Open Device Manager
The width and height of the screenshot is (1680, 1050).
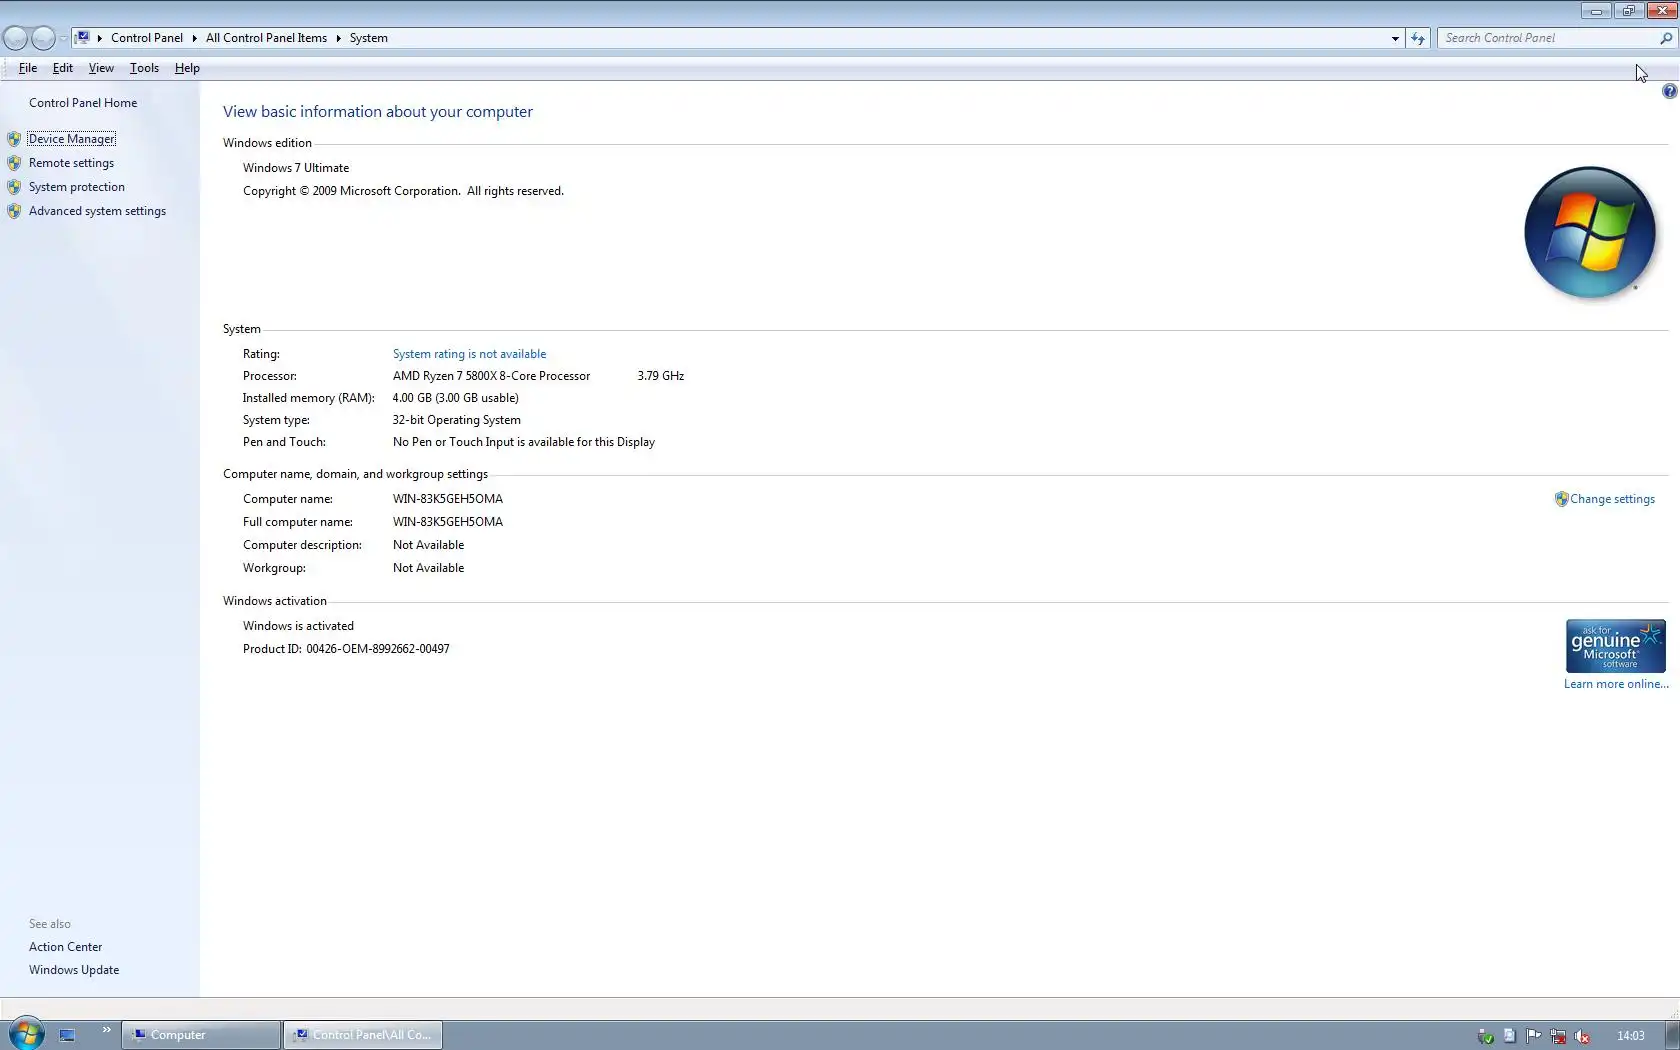[72, 139]
